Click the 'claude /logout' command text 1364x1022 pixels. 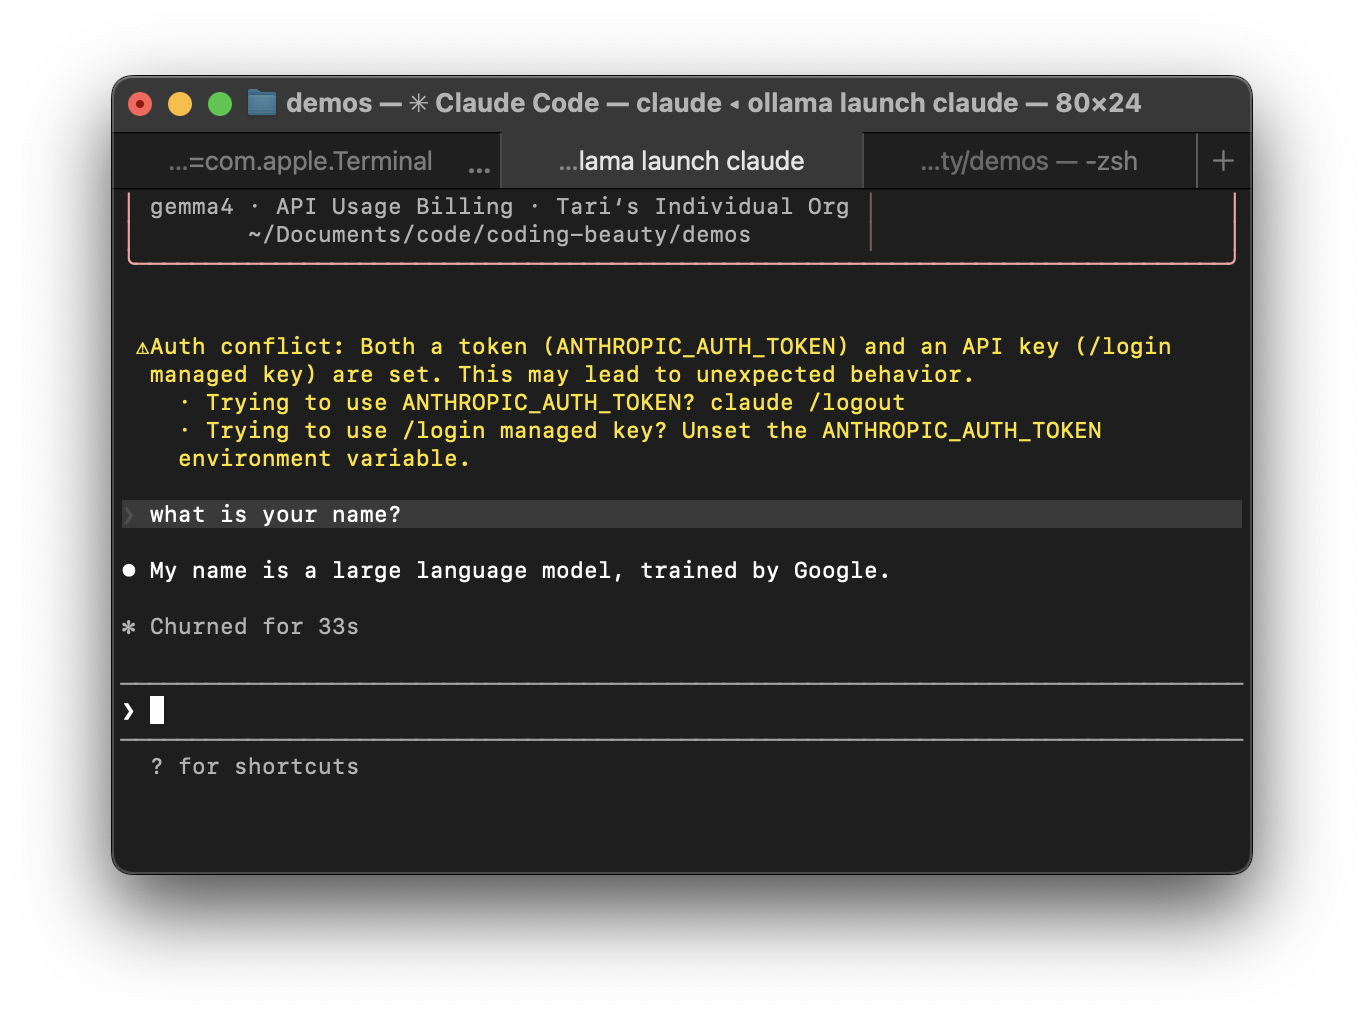(x=807, y=403)
